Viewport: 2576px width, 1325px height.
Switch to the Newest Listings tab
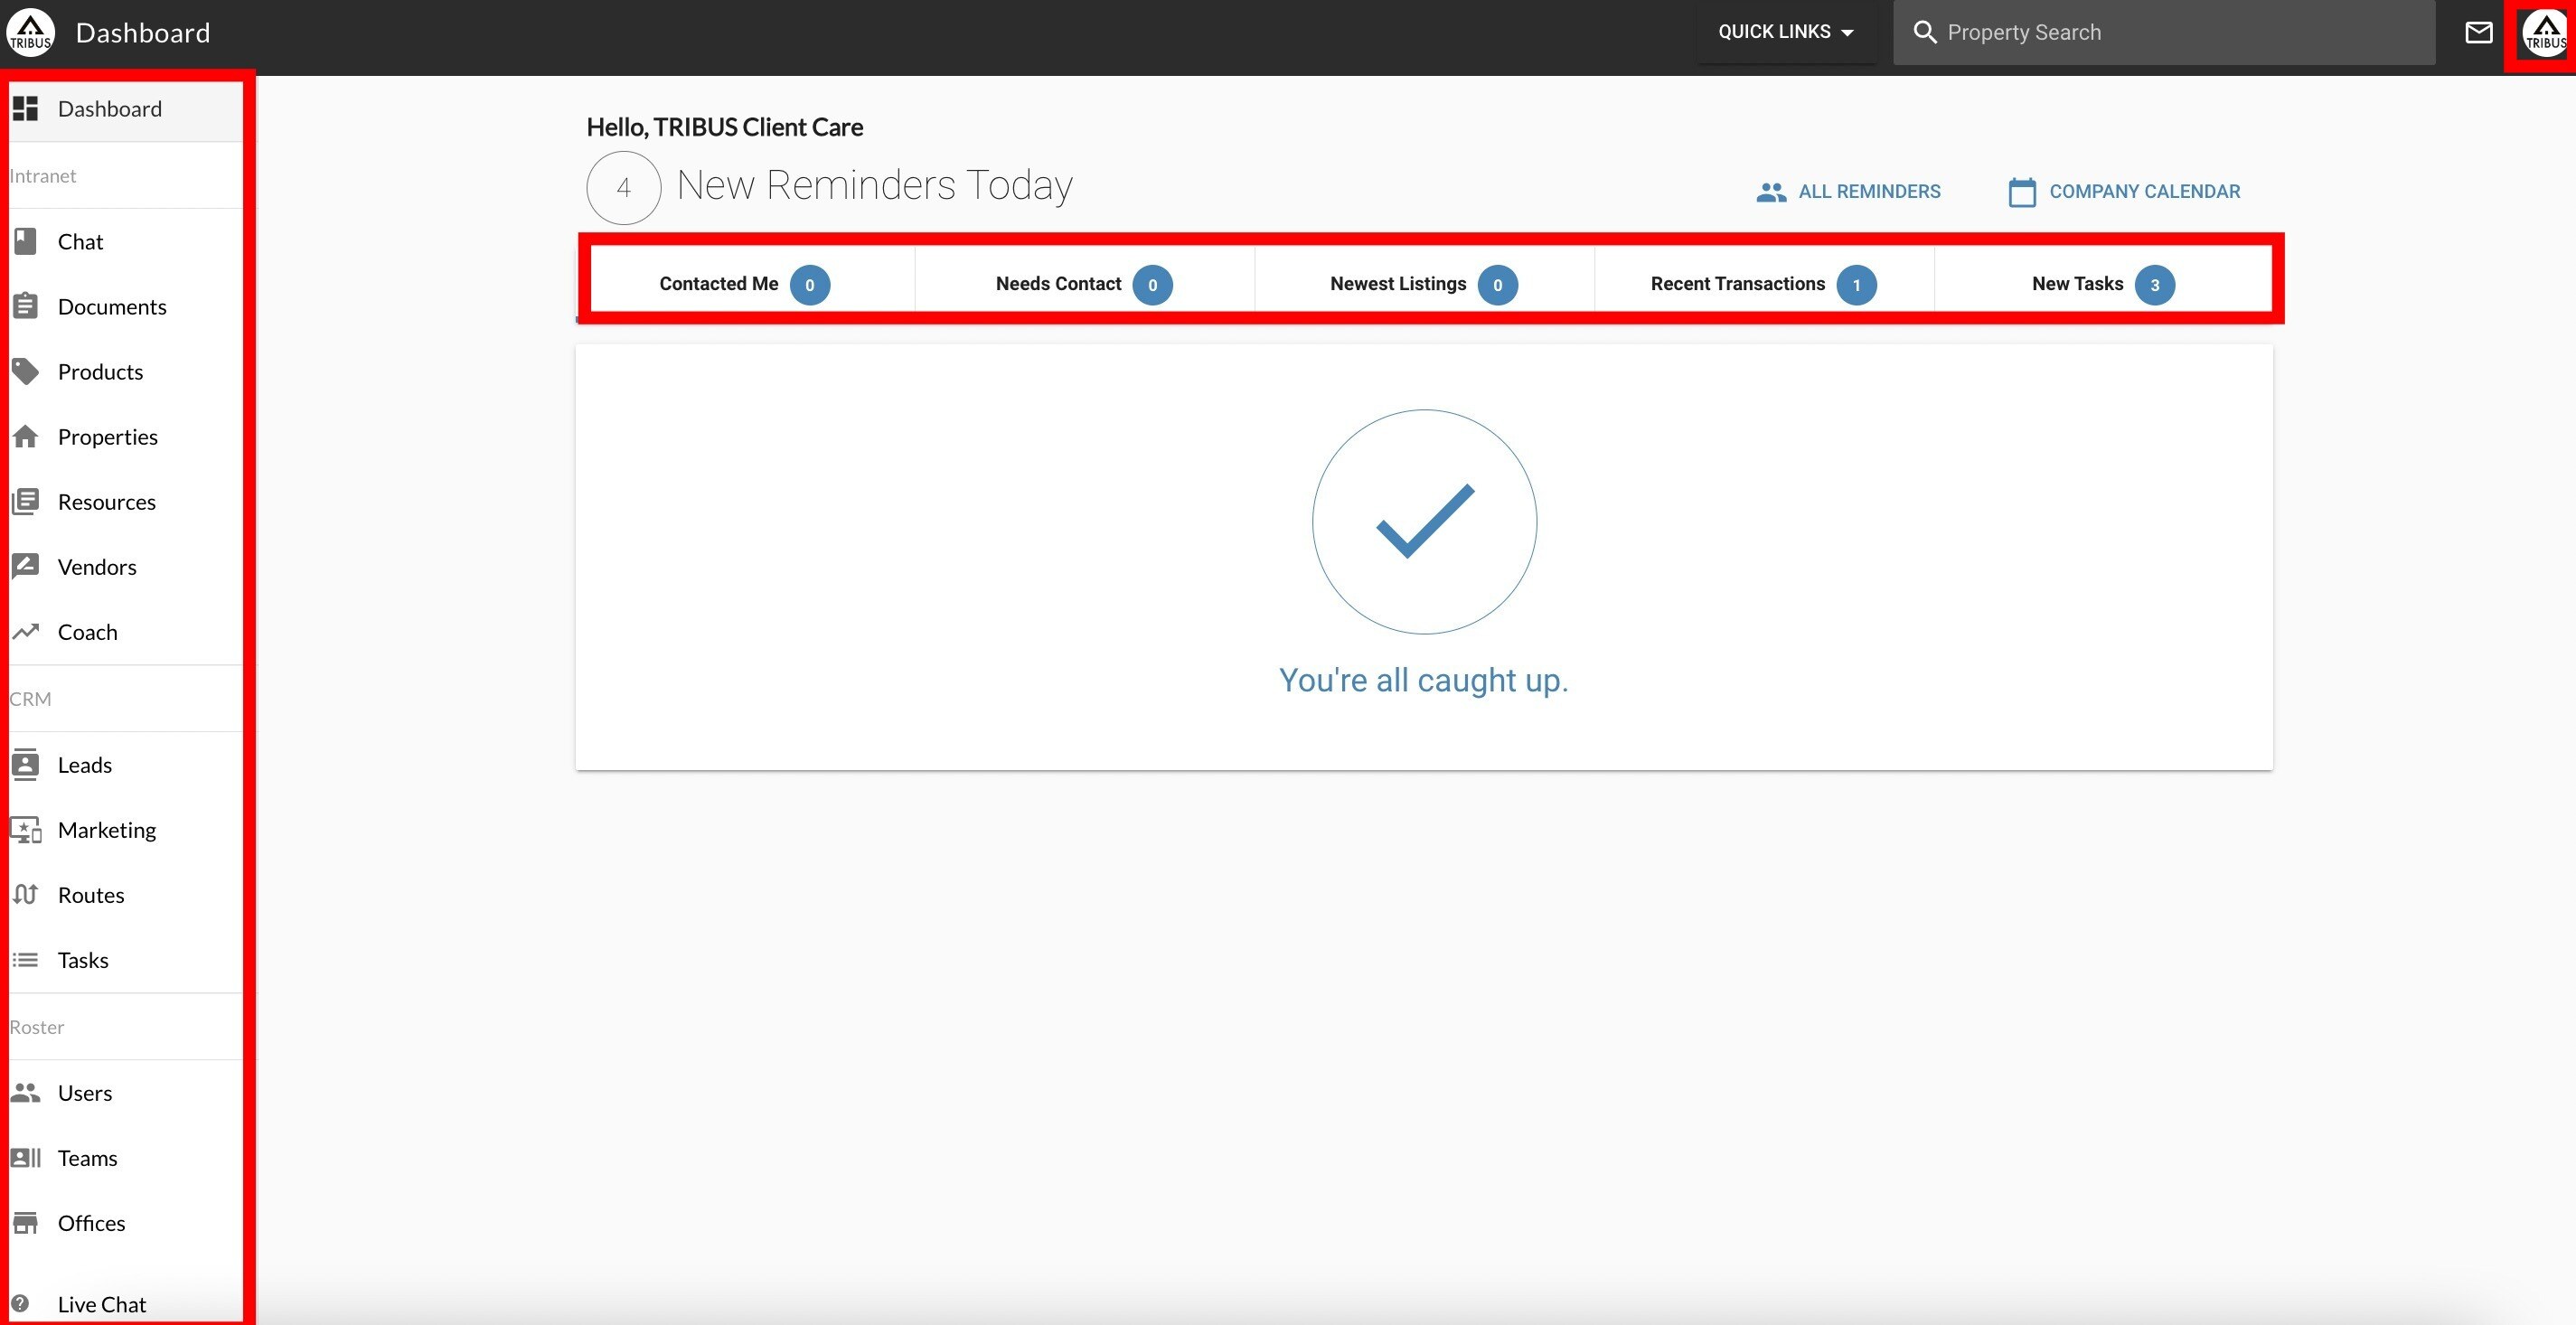coord(1425,284)
